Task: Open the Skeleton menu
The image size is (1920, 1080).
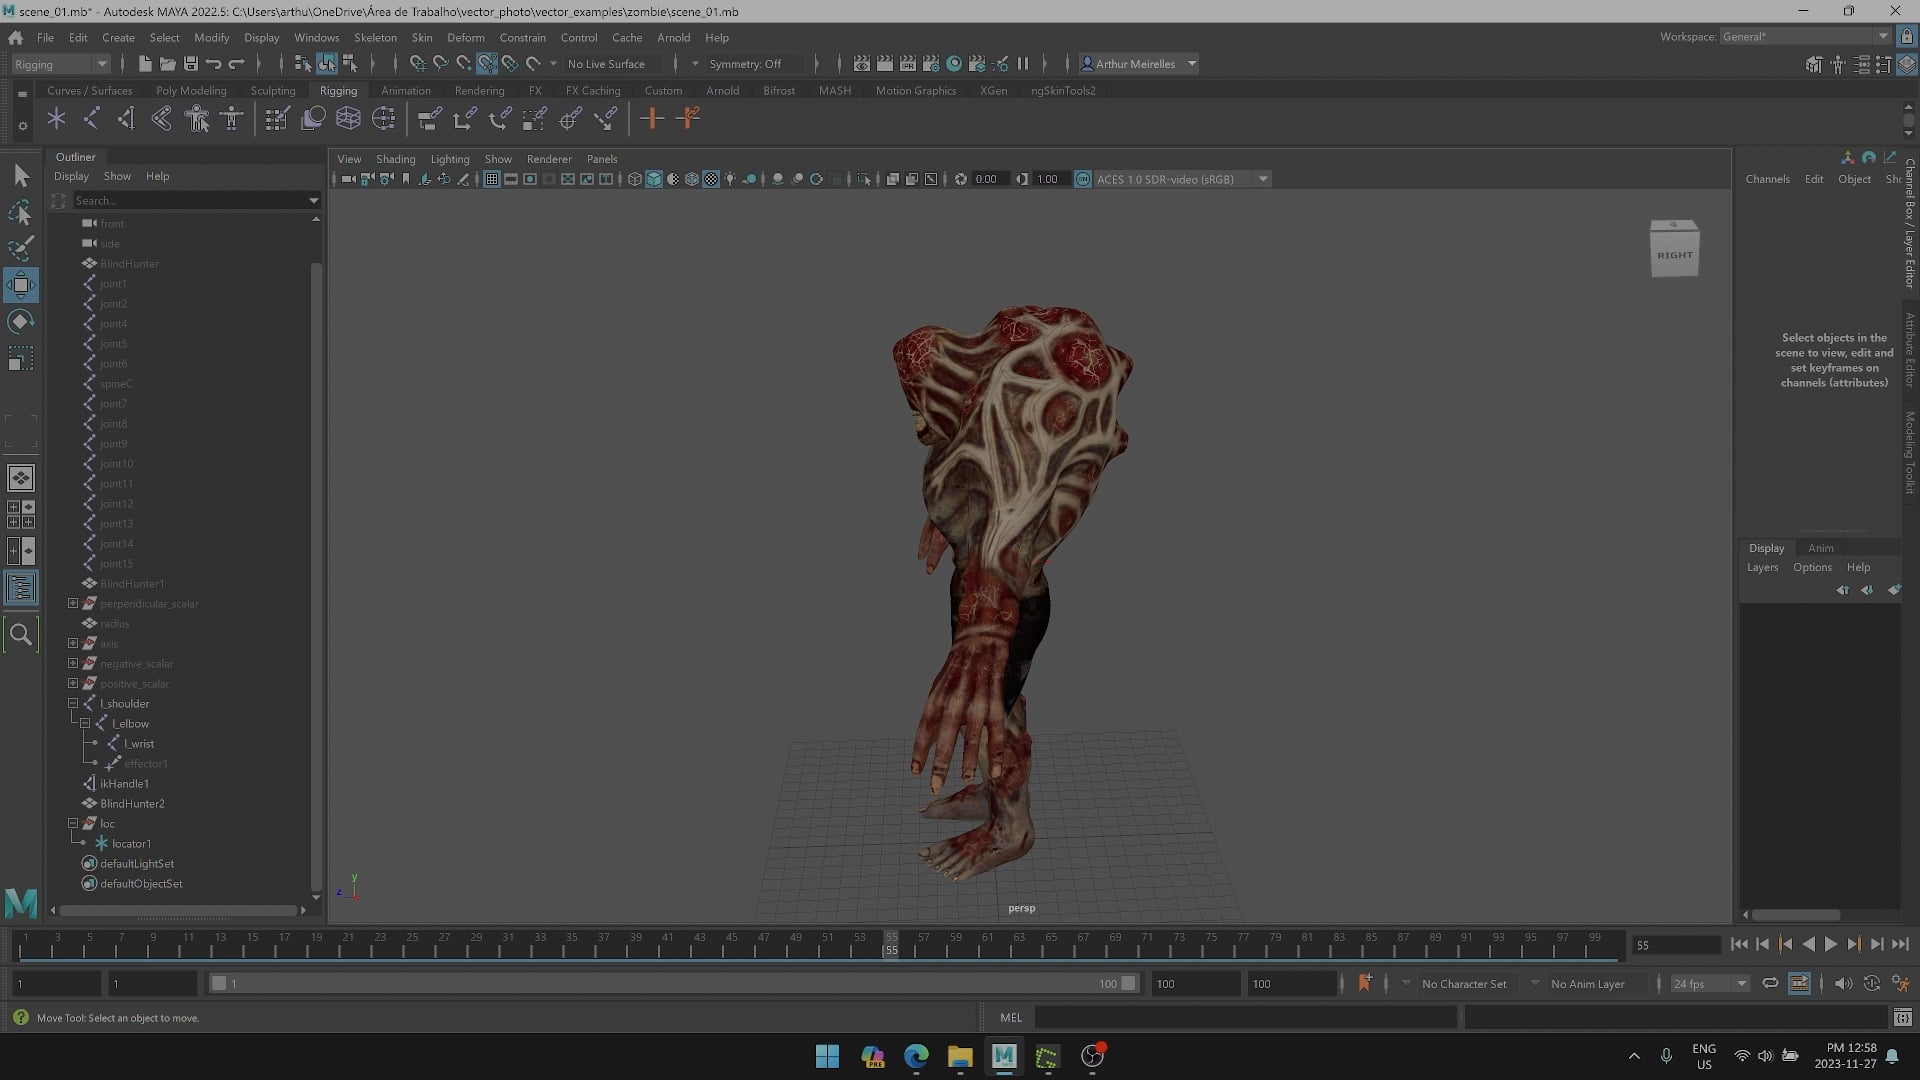Action: pos(375,37)
